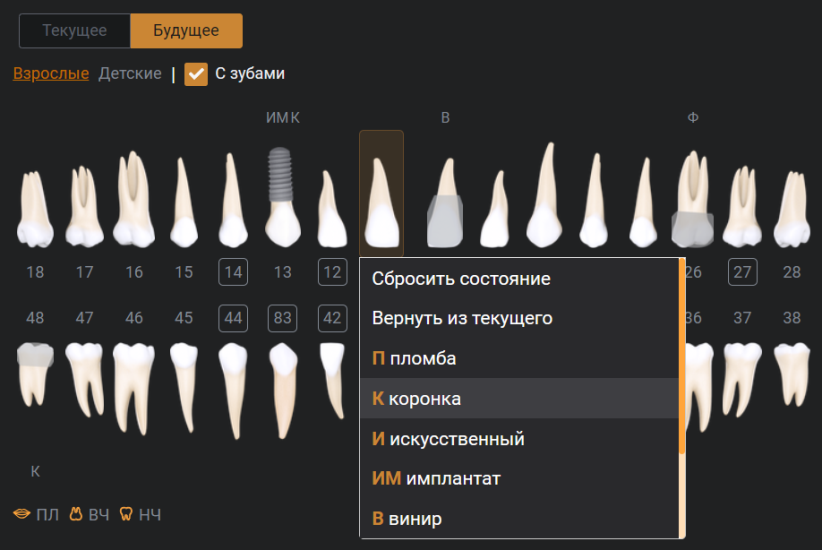Screen dimensions: 822x550
Task: Click upper tooth 16 molar image
Action: tap(134, 200)
